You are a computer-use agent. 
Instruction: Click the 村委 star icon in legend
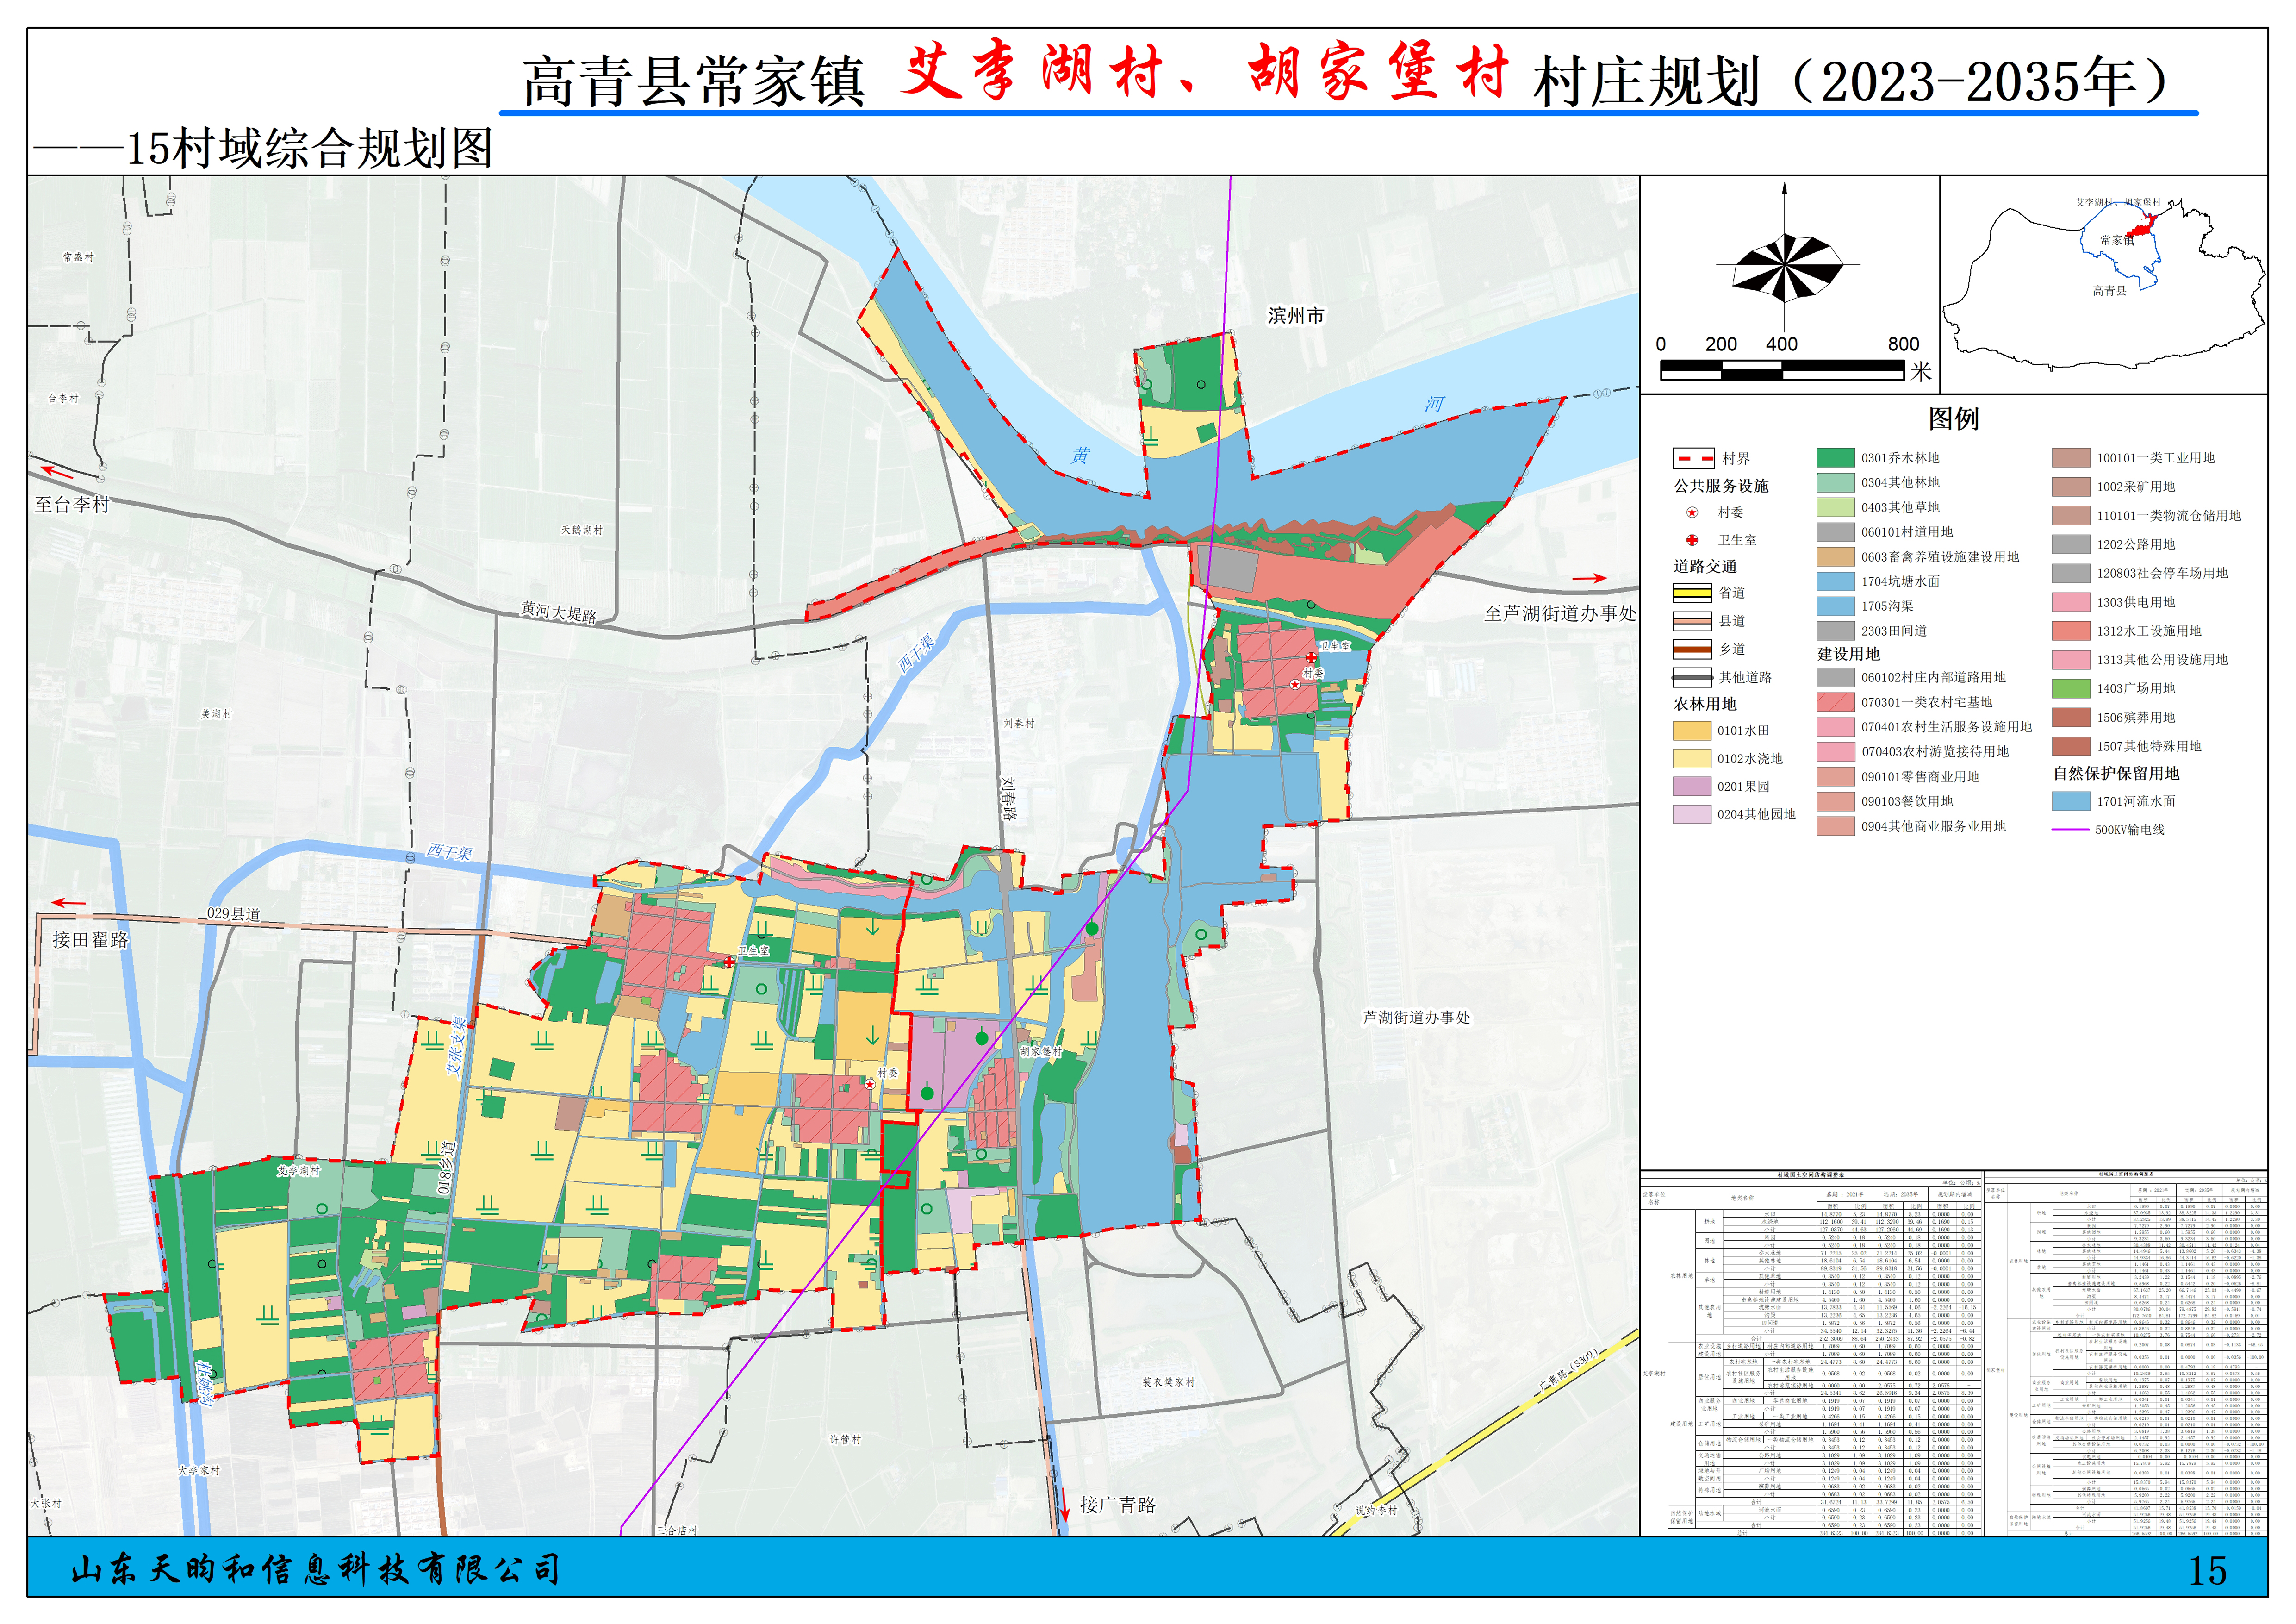coord(1692,513)
